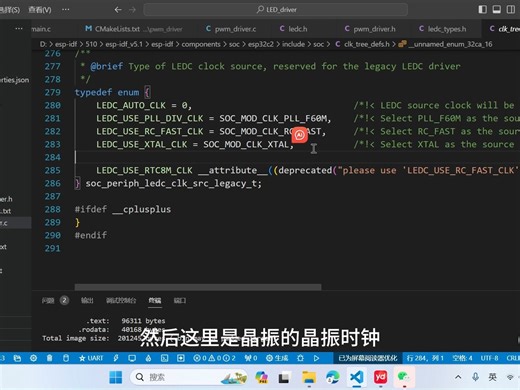Open the menu bar overflow ellipsis
This screenshot has width=520, height=390.
point(66,9)
